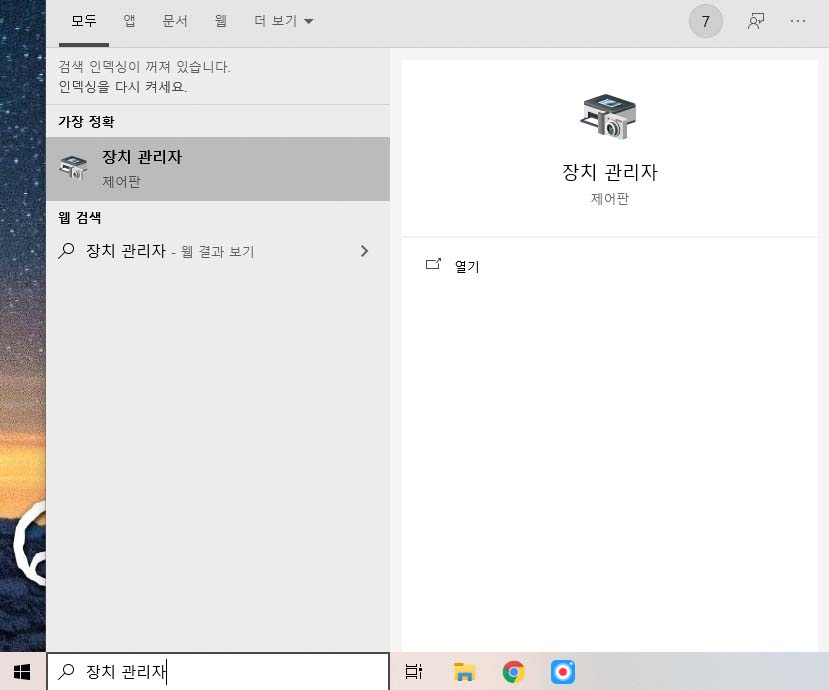The height and width of the screenshot is (690, 829).
Task: Open Task View on the taskbar
Action: (x=413, y=671)
